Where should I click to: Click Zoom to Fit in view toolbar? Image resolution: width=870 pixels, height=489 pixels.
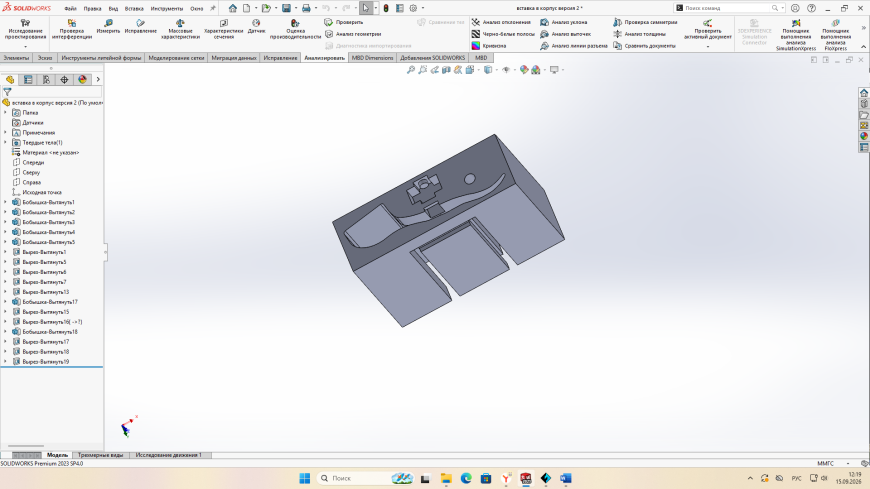pos(411,70)
